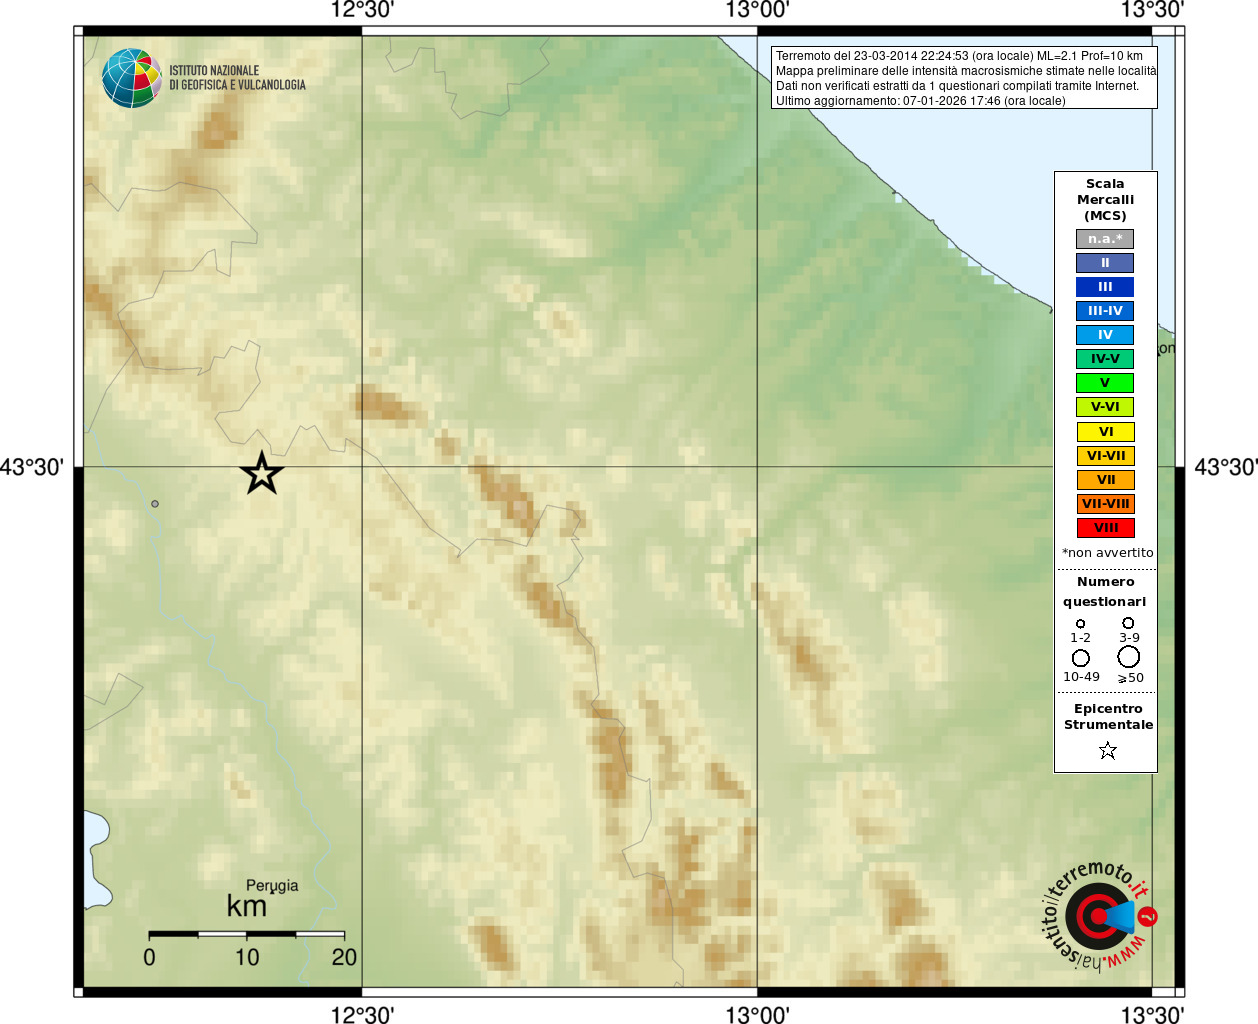Click the 'km' scale unit label
Screen dimensions: 1258x1024
tap(246, 906)
